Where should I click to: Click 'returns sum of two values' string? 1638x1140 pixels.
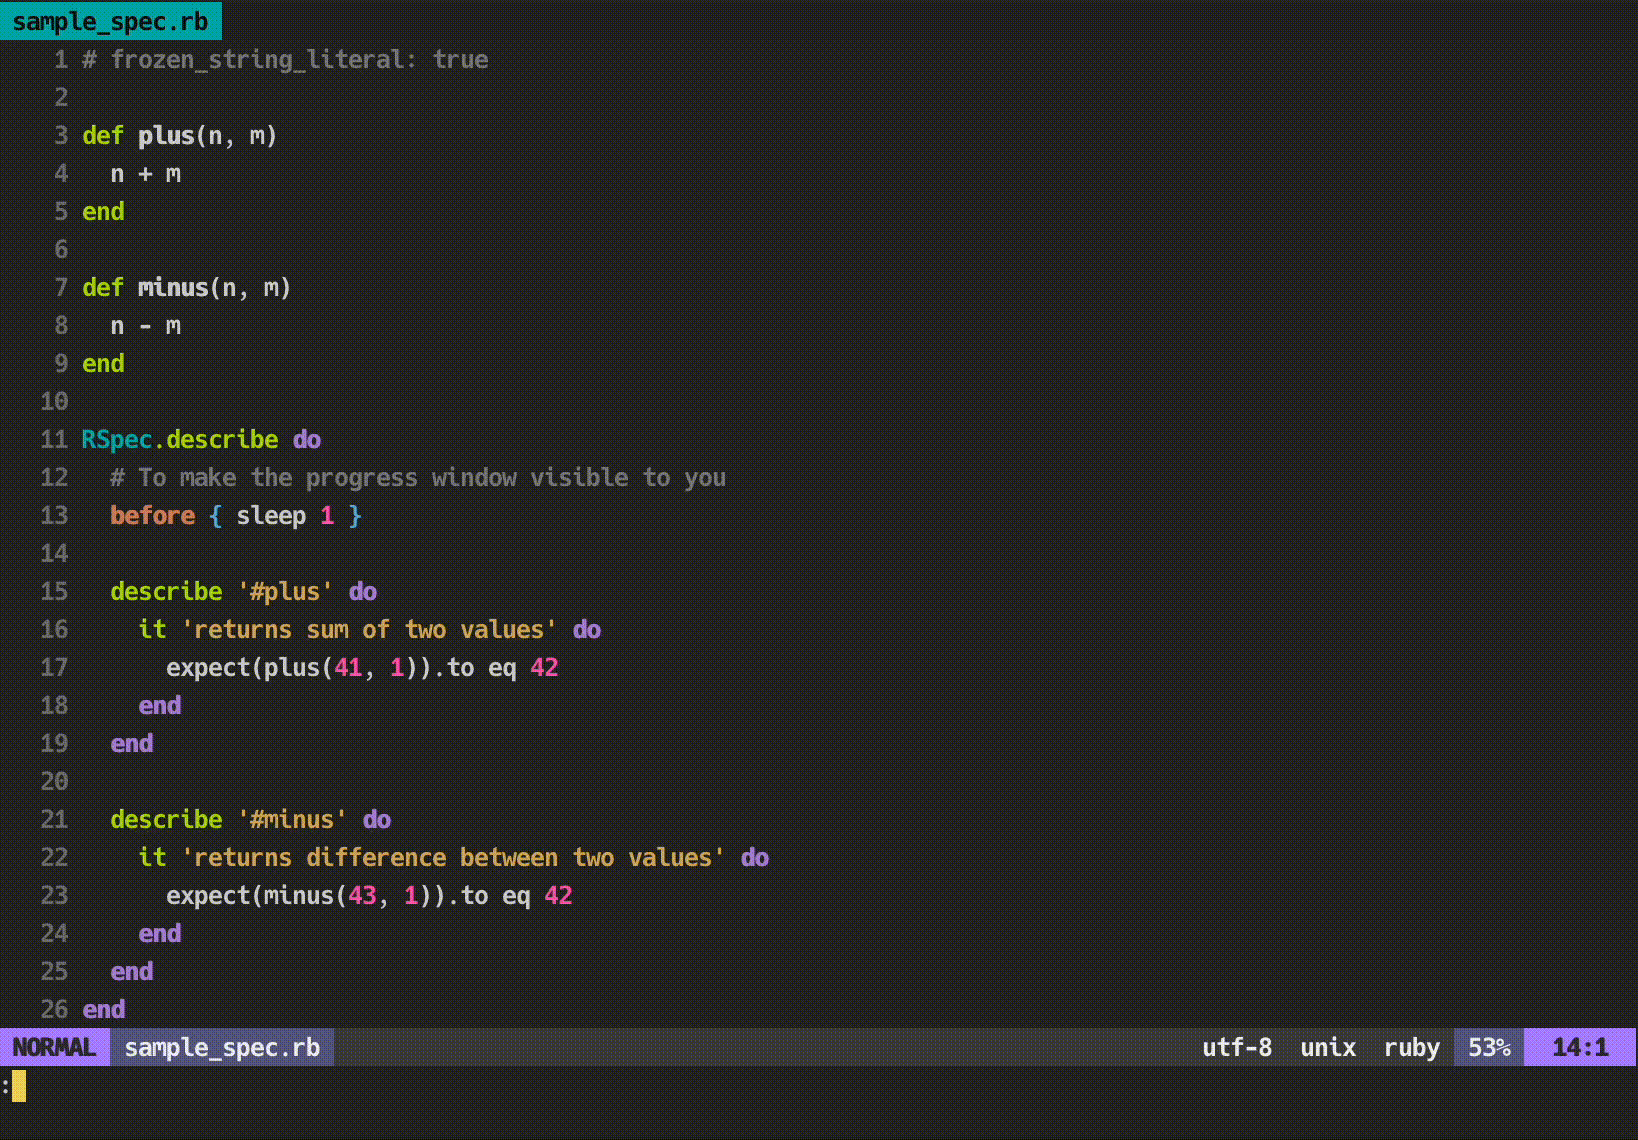tap(369, 629)
